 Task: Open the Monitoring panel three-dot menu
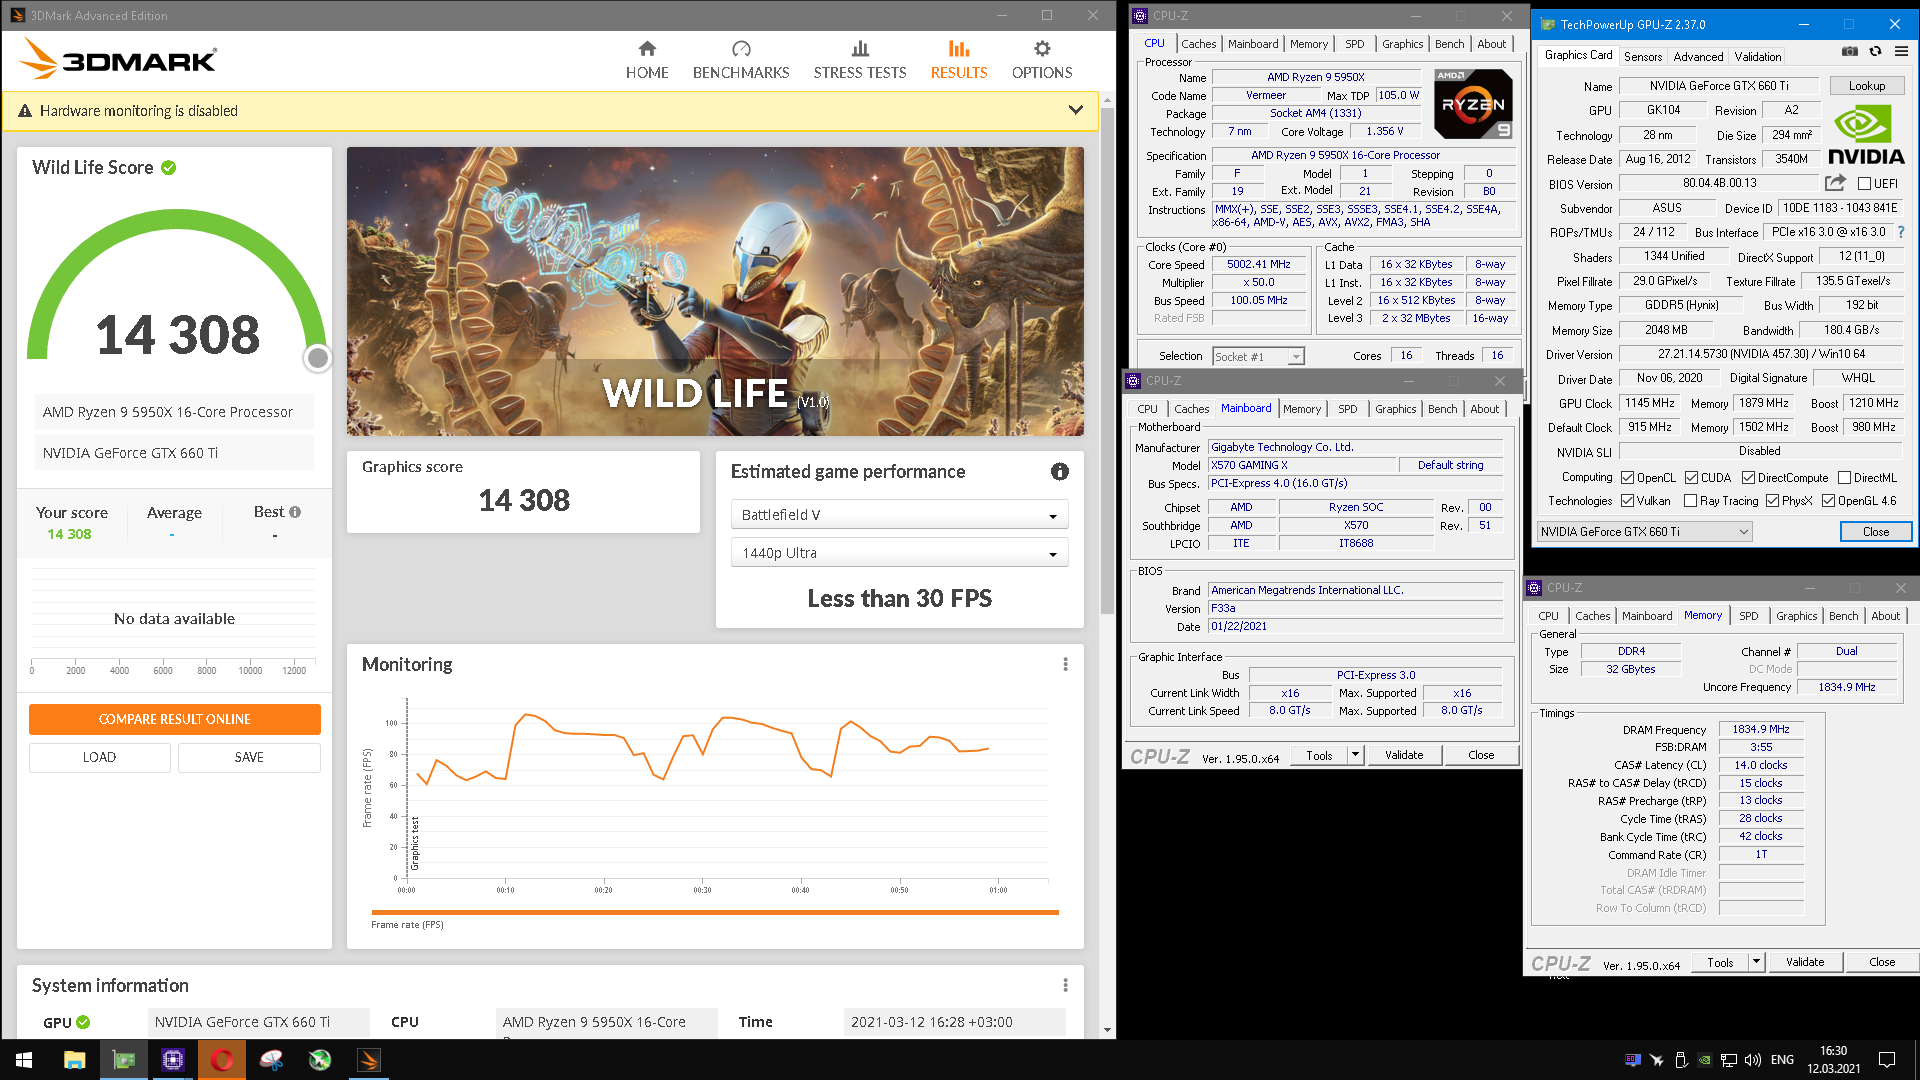click(1065, 665)
